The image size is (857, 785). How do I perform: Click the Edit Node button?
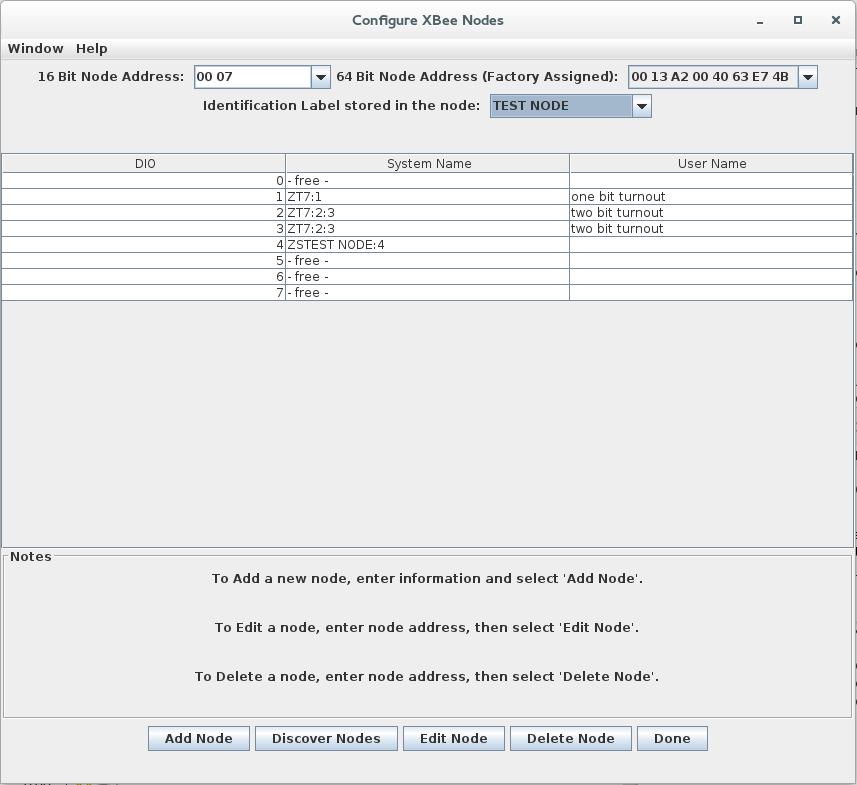453,738
